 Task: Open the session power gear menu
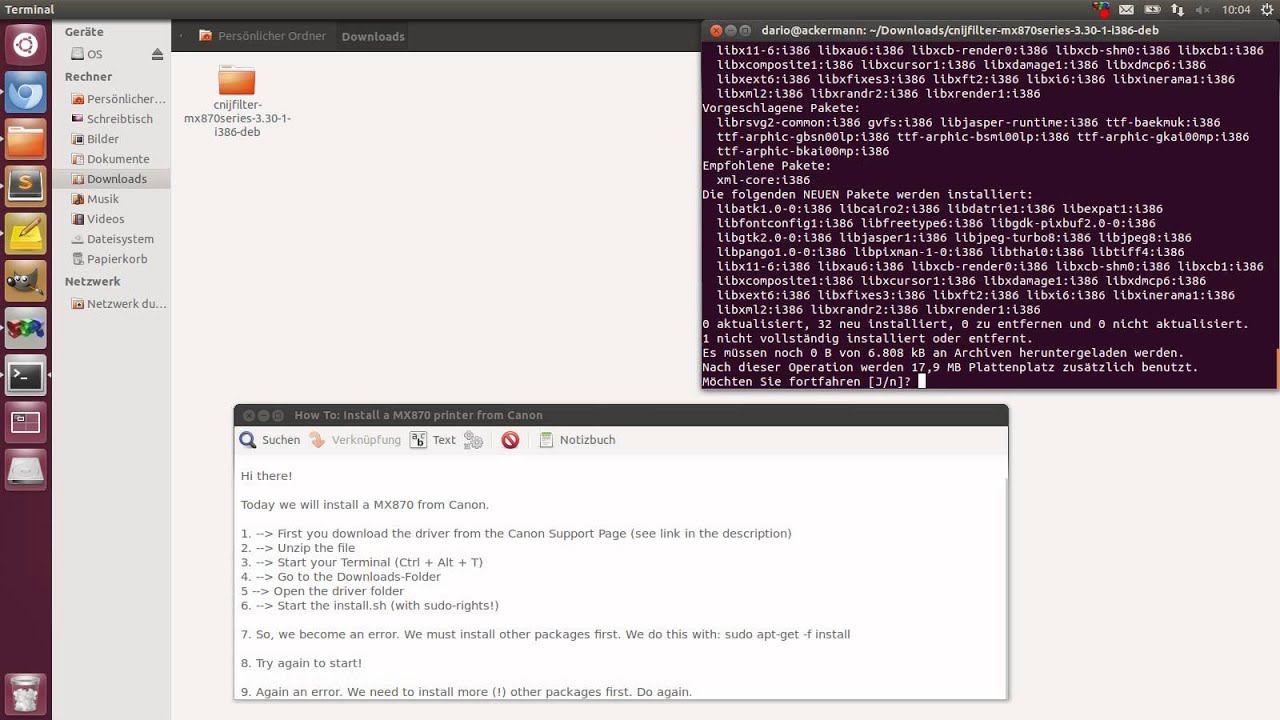pyautogui.click(x=1267, y=10)
